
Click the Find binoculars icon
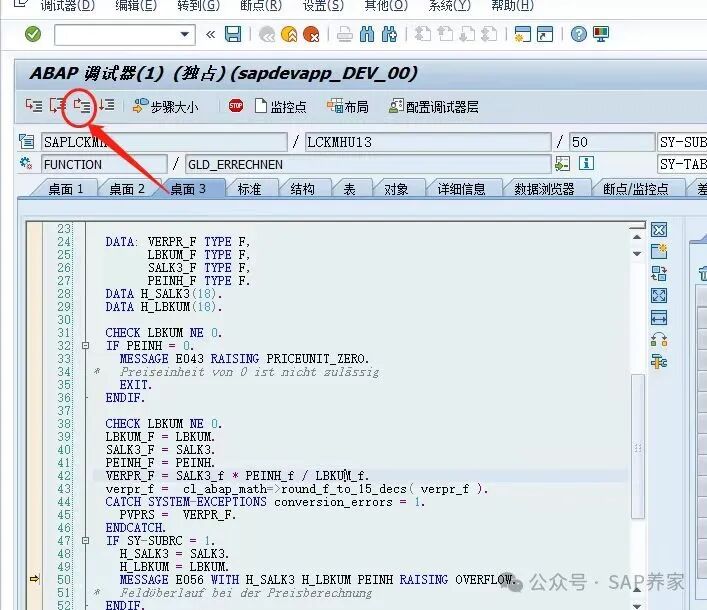pos(367,34)
